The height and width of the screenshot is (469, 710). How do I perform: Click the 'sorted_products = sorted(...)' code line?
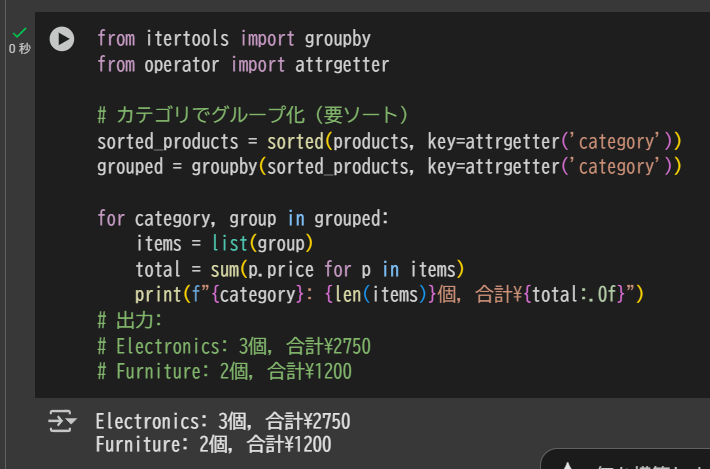[x=389, y=142]
